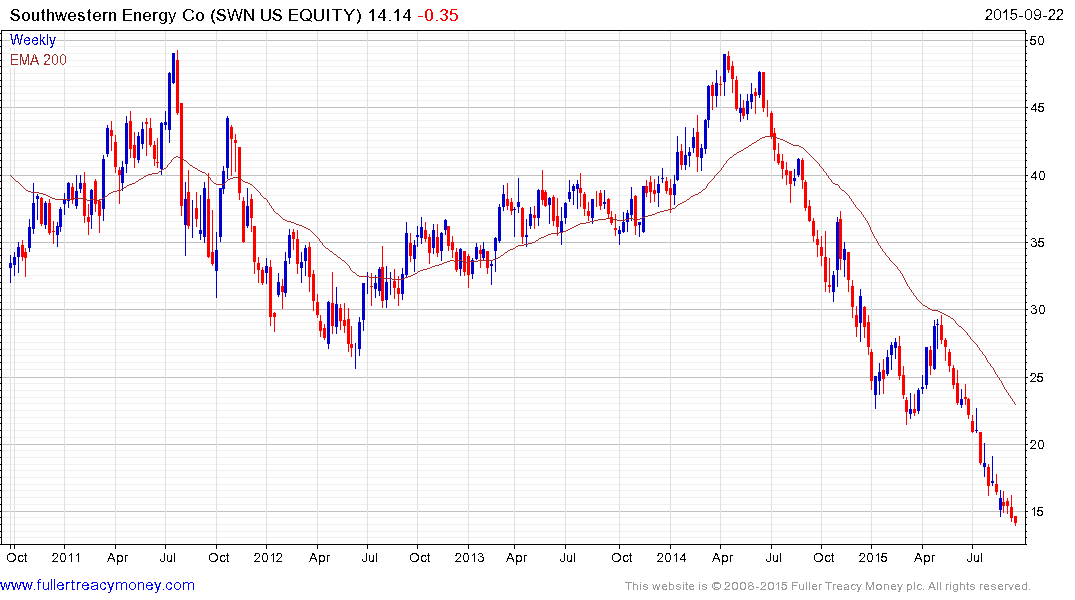The image size is (1075, 600).
Task: Click the 30 price axis label
Action: [x=1037, y=310]
